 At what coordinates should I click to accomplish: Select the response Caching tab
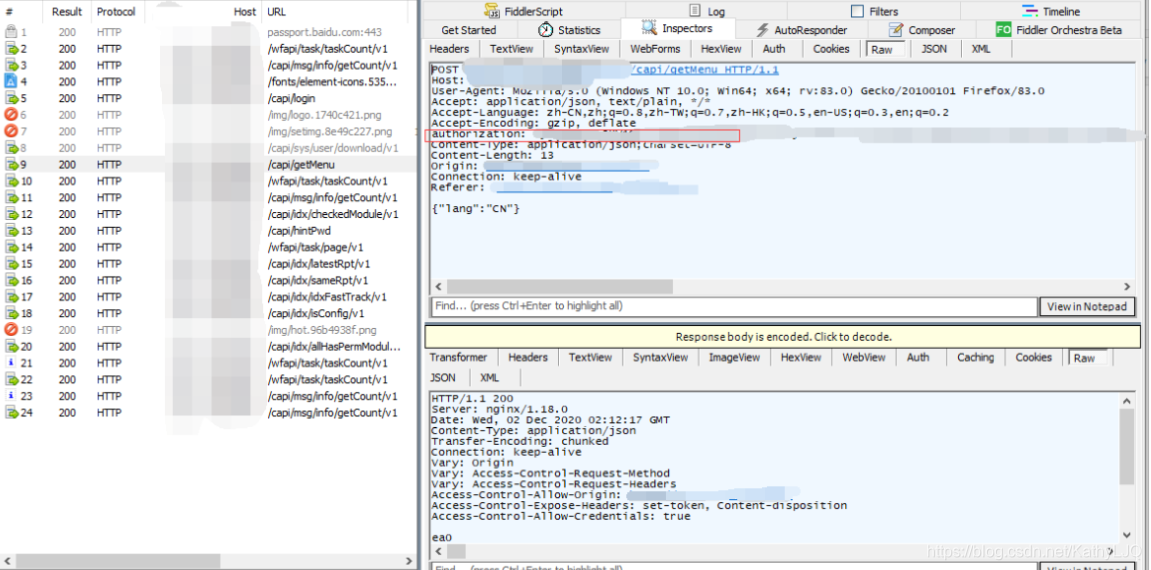point(976,357)
